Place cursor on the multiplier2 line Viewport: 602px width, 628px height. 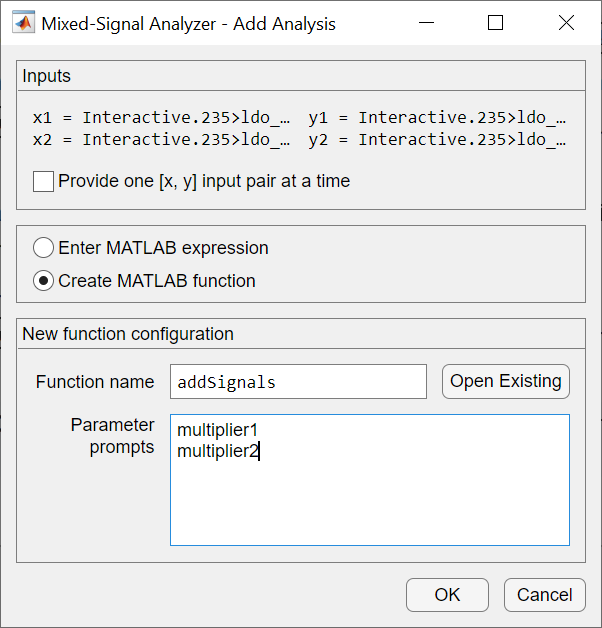[218, 451]
